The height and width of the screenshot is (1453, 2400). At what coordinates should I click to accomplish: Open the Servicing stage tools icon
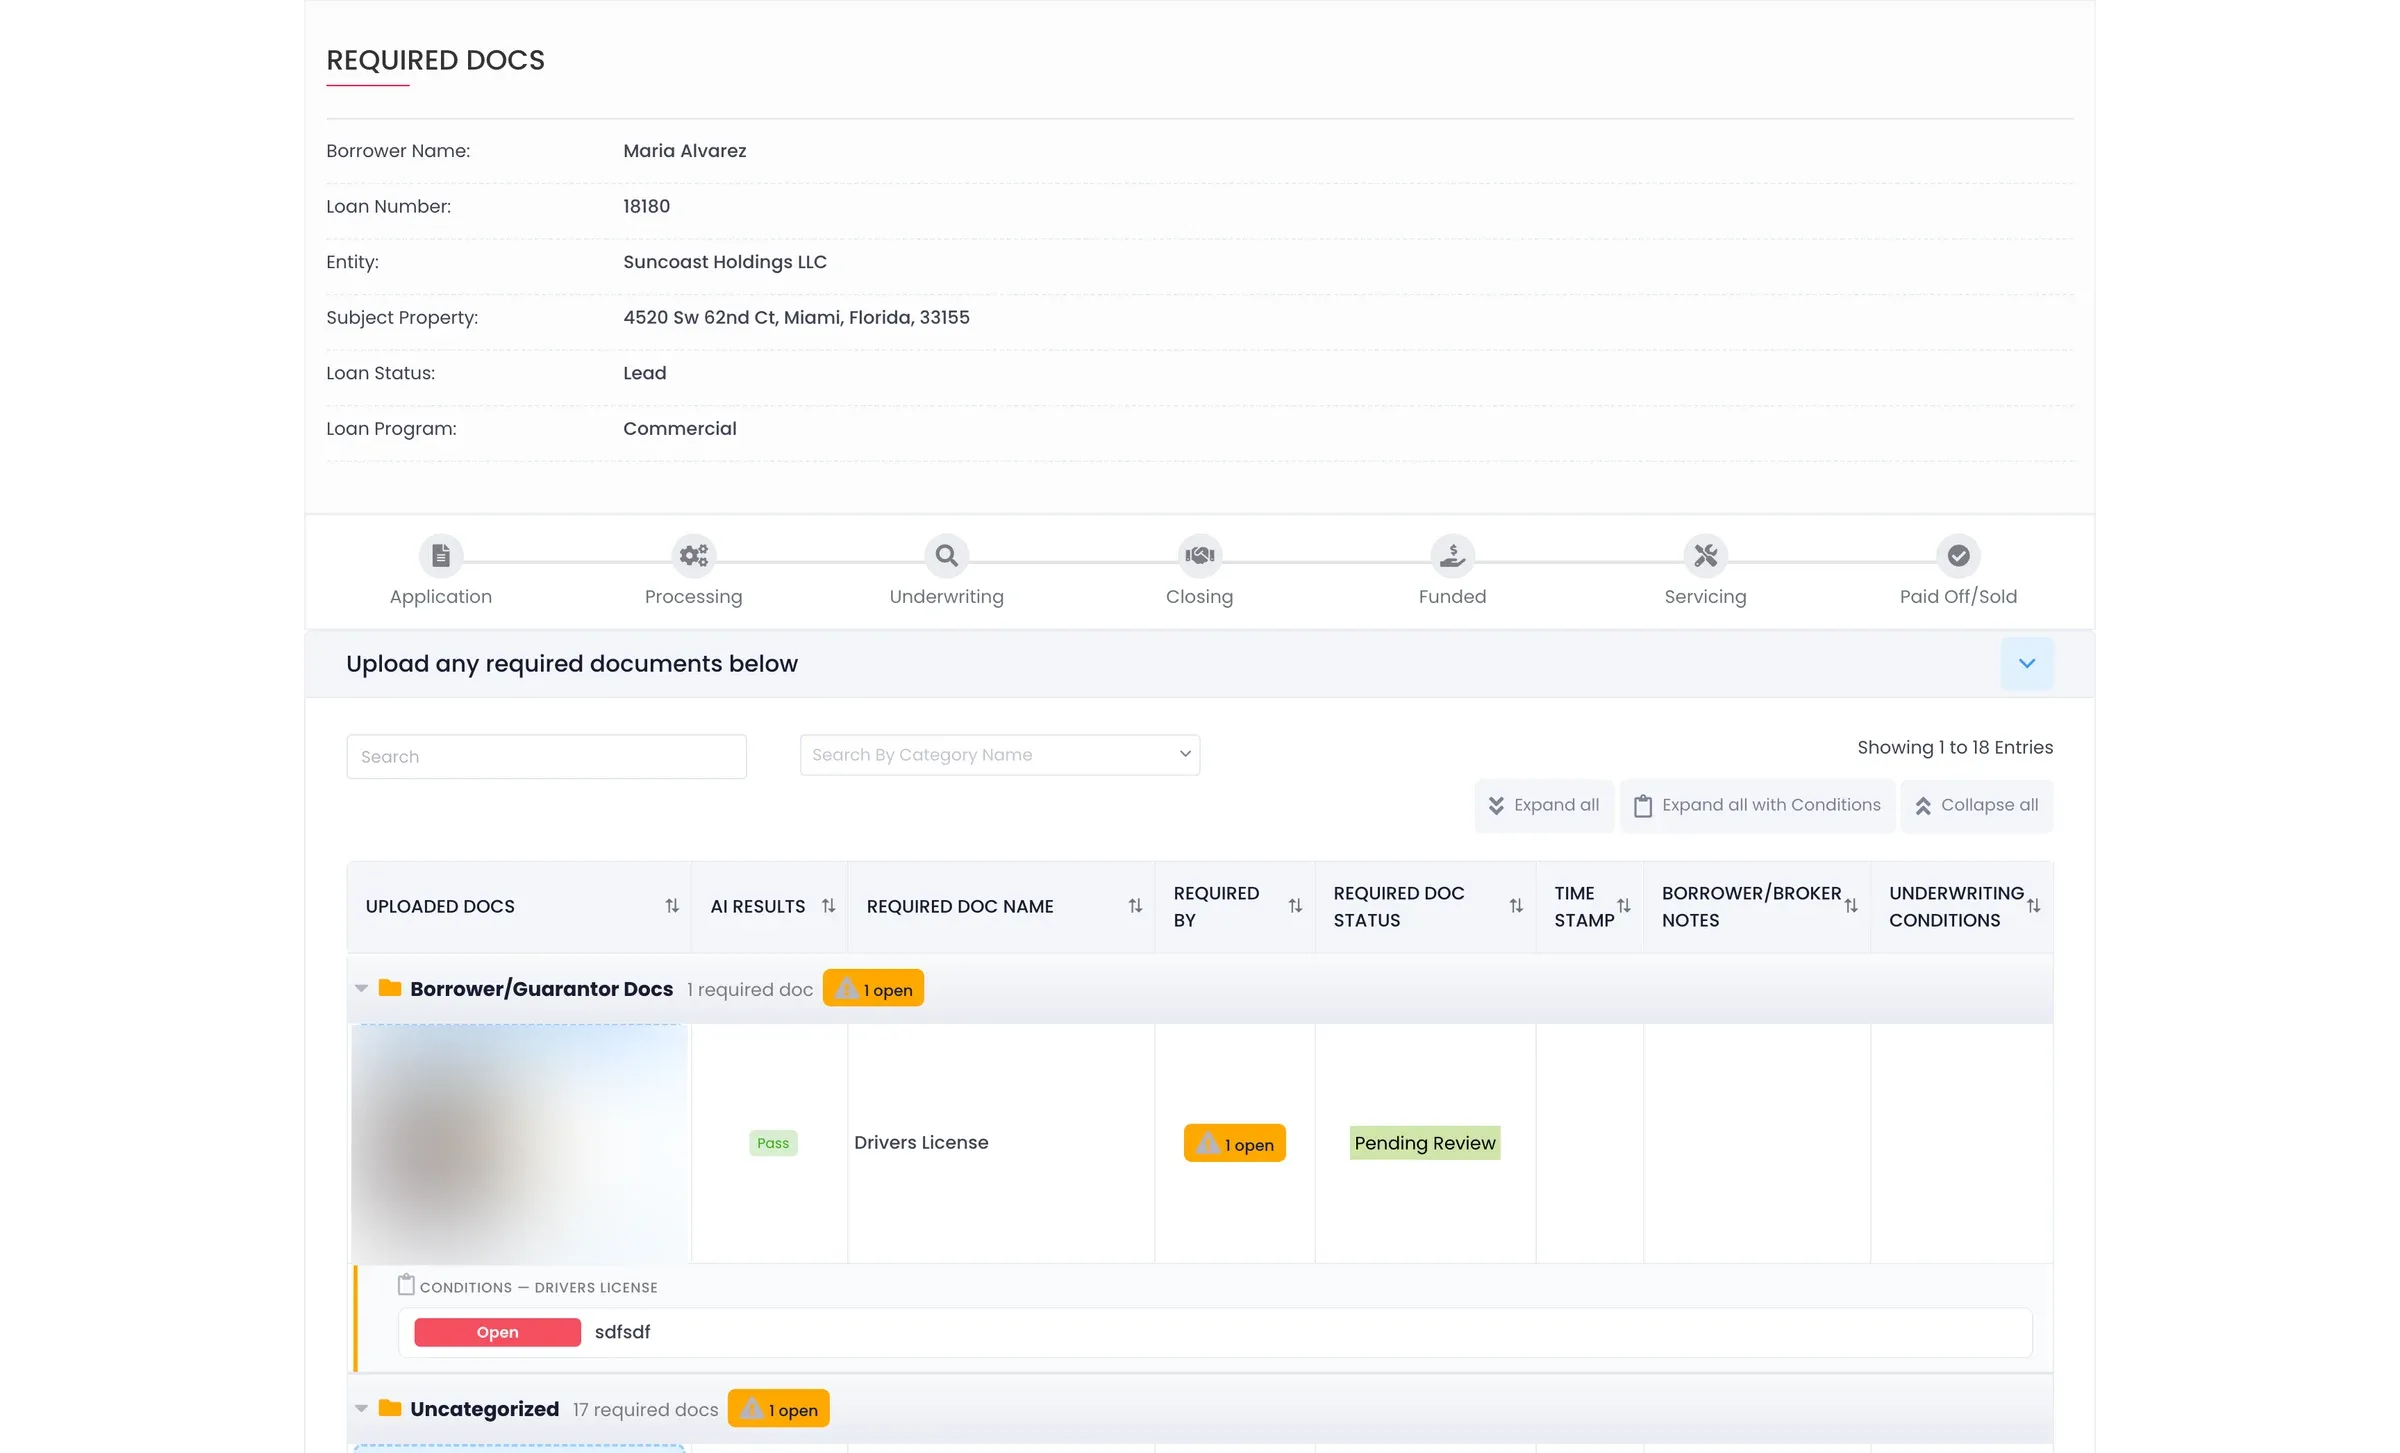point(1705,555)
